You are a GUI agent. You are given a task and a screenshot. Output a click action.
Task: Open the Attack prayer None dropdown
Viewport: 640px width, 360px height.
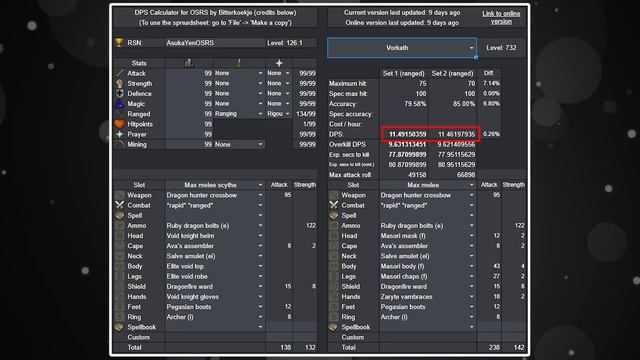click(278, 73)
